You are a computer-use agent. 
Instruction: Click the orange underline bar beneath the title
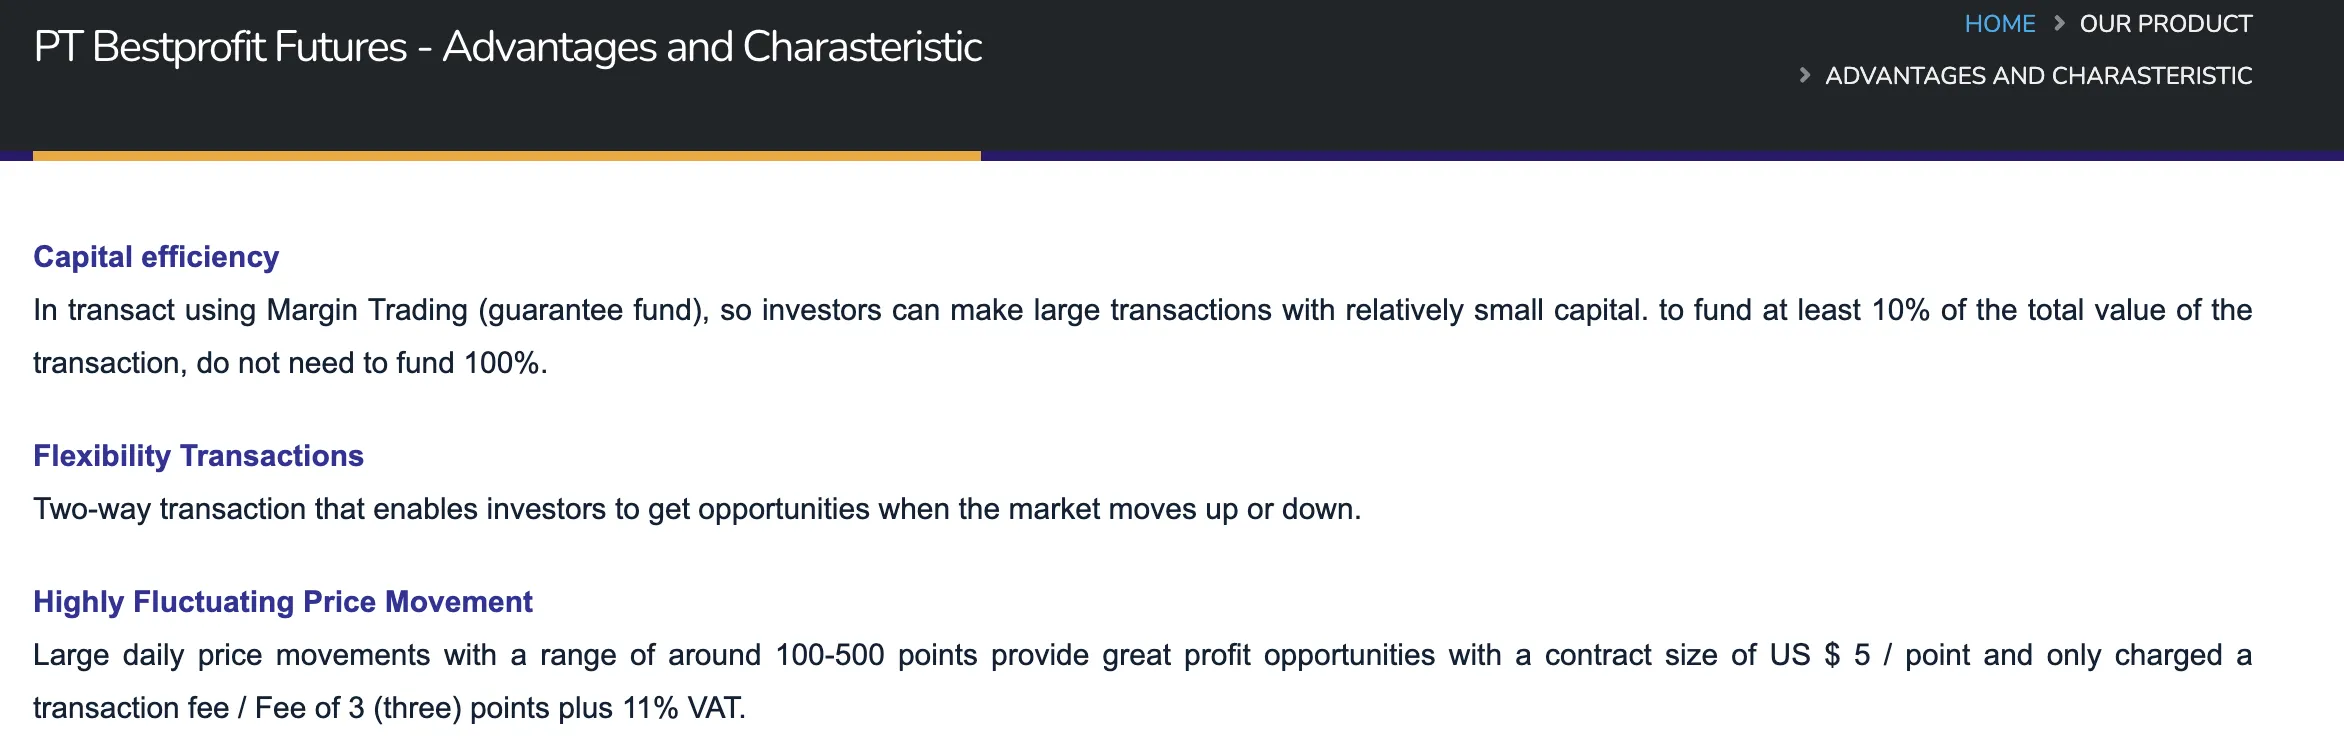click(x=507, y=156)
